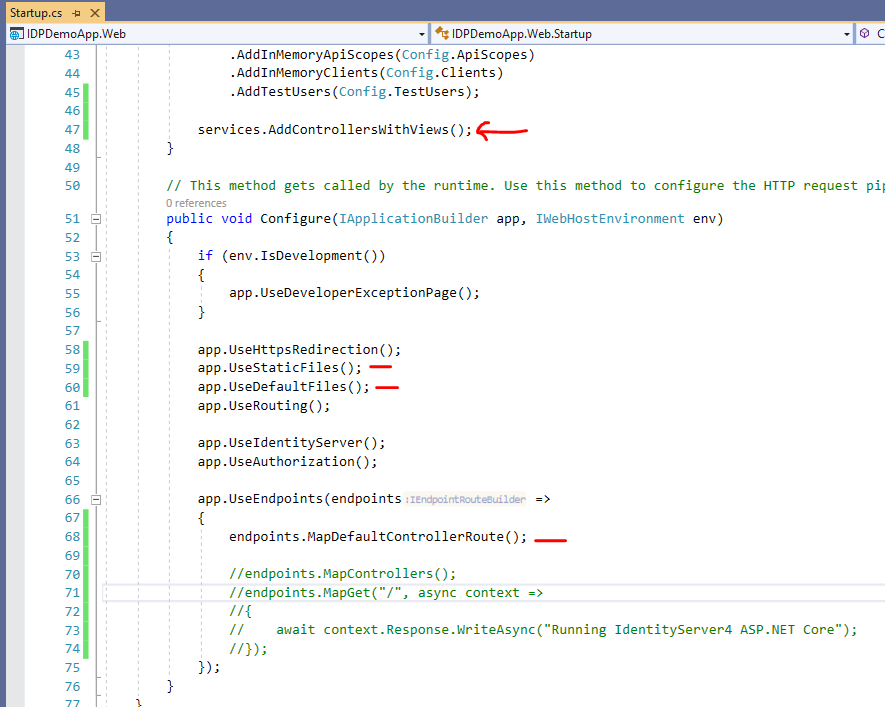This screenshot has width=885, height=707.
Task: Click 'app.UseDeveloperExceptionPage();' statement
Action: tap(354, 293)
